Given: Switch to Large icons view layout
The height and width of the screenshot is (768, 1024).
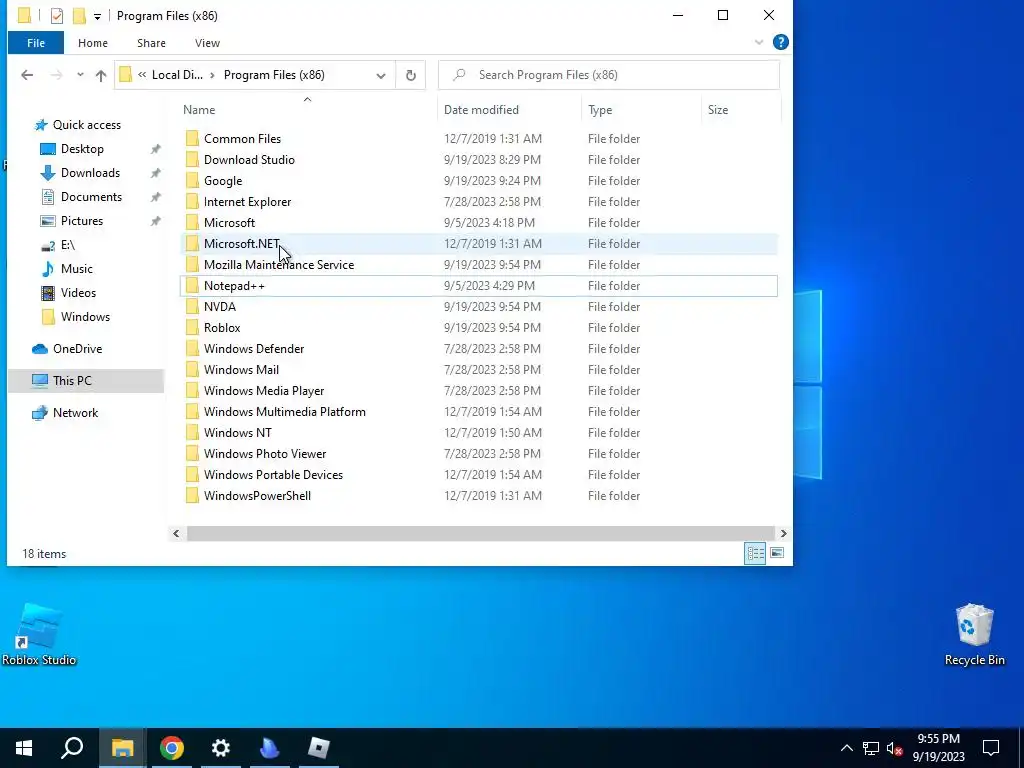Looking at the screenshot, I should (x=776, y=553).
